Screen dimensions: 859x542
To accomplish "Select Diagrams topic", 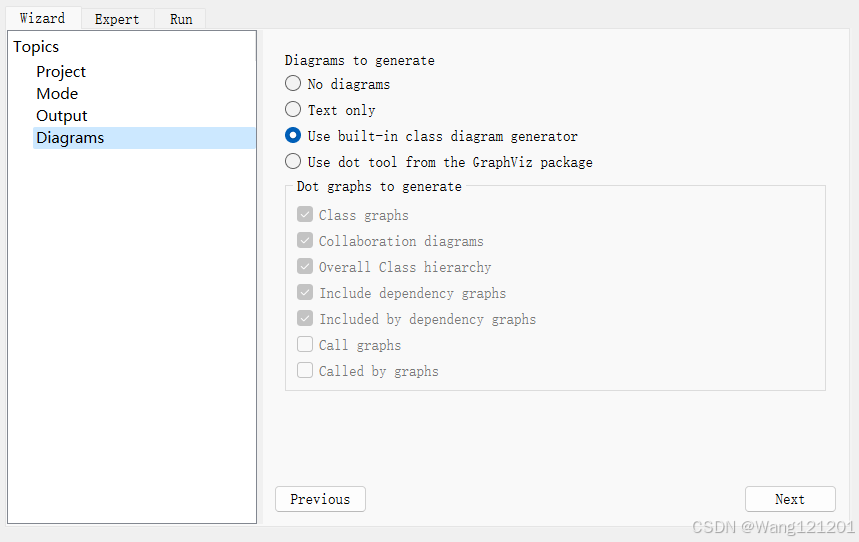I will 70,138.
